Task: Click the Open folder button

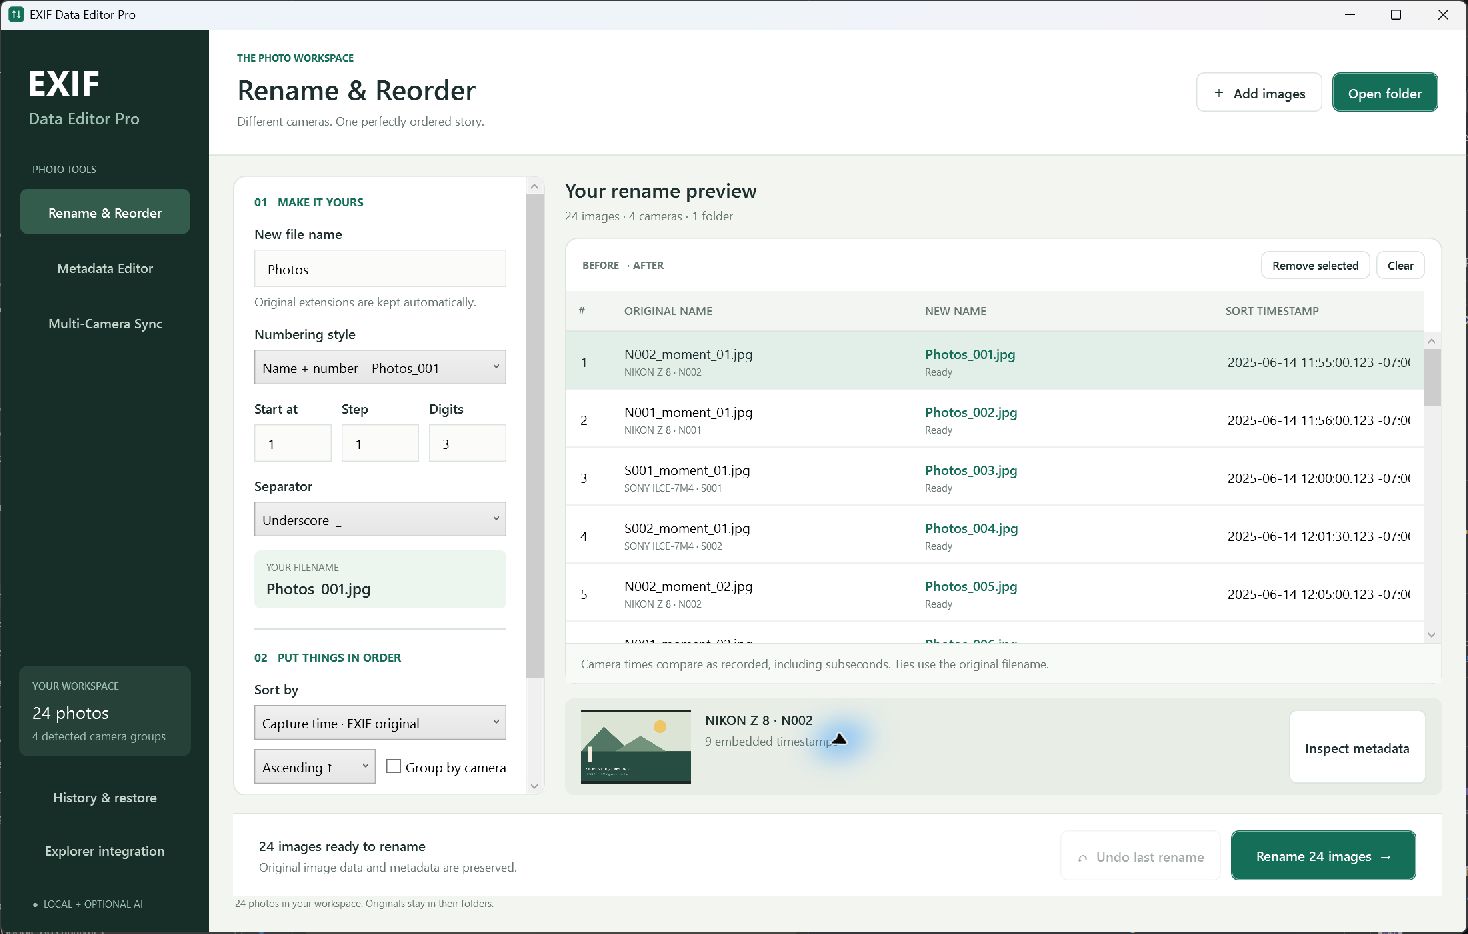Action: (x=1385, y=92)
